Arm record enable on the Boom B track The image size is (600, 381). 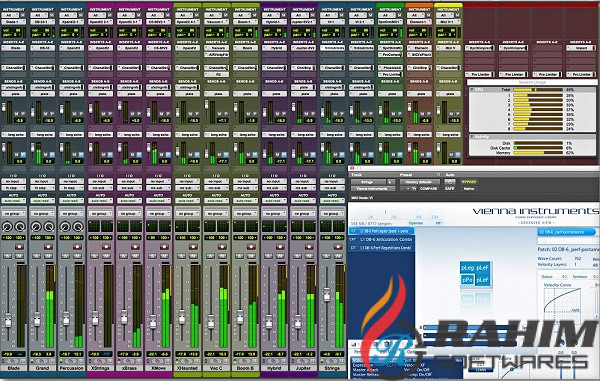(251, 247)
